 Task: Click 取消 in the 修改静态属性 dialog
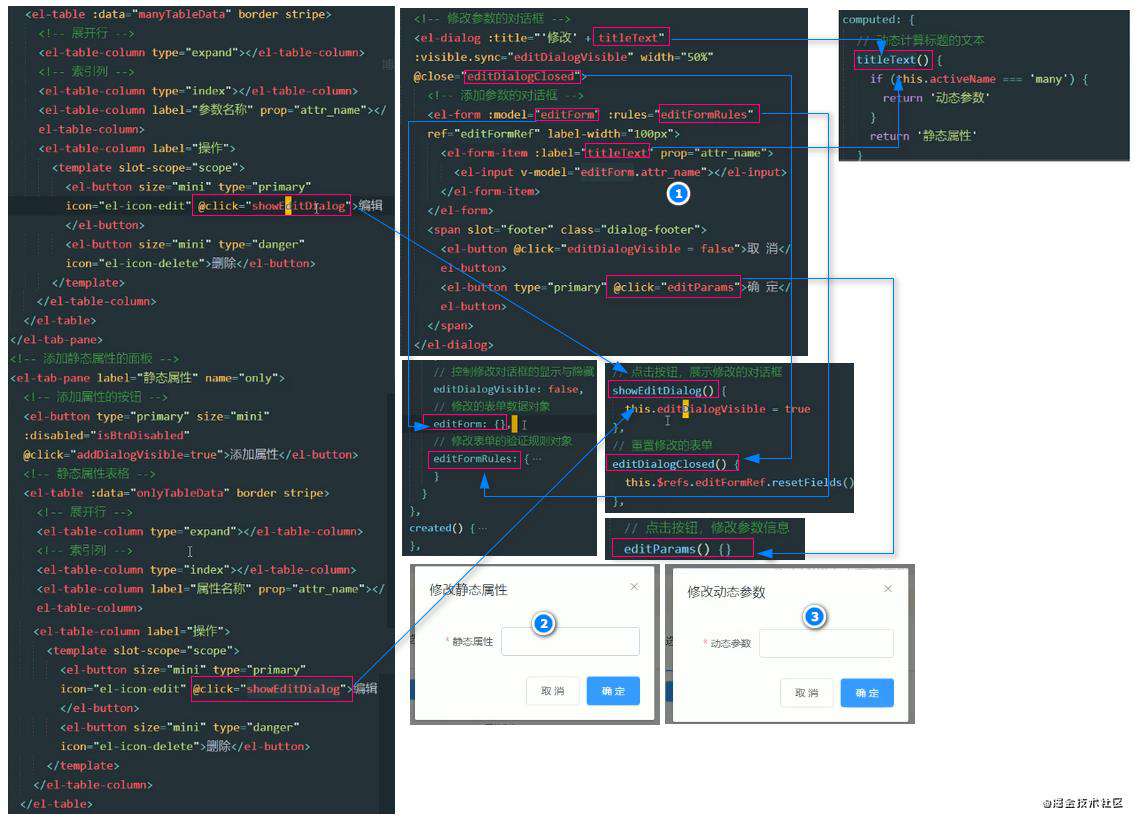[x=553, y=691]
